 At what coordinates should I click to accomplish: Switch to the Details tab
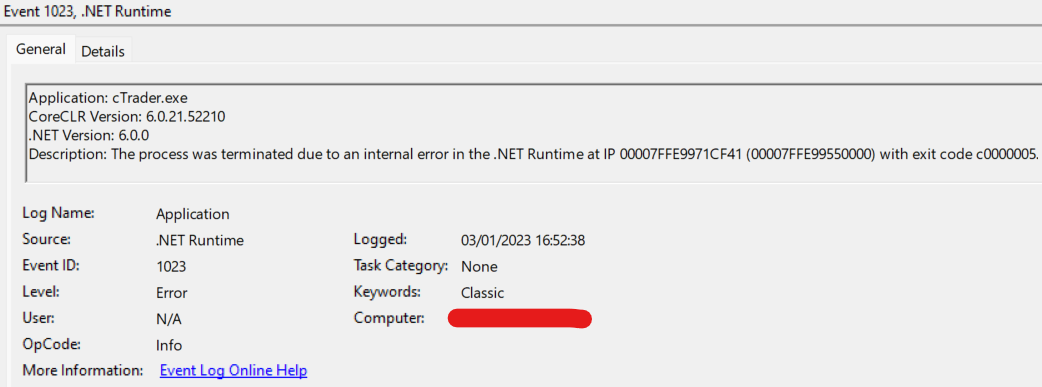click(x=103, y=51)
